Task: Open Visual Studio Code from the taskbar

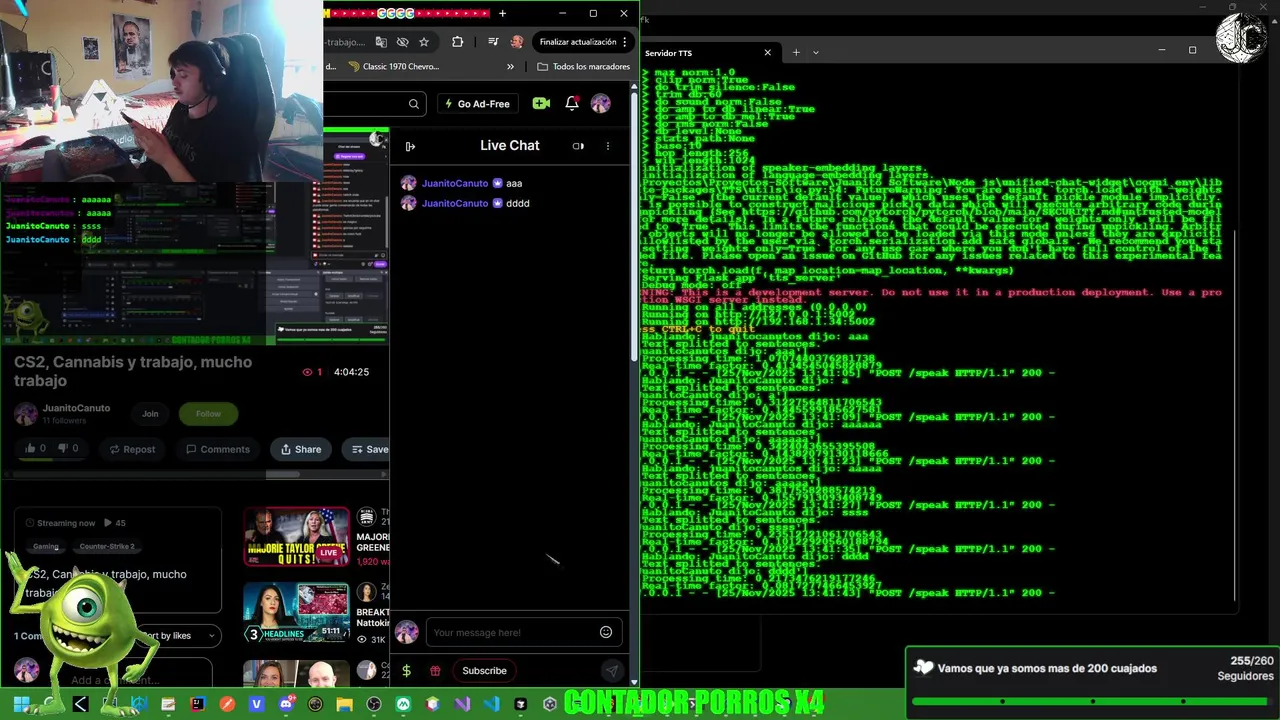Action: [x=491, y=704]
